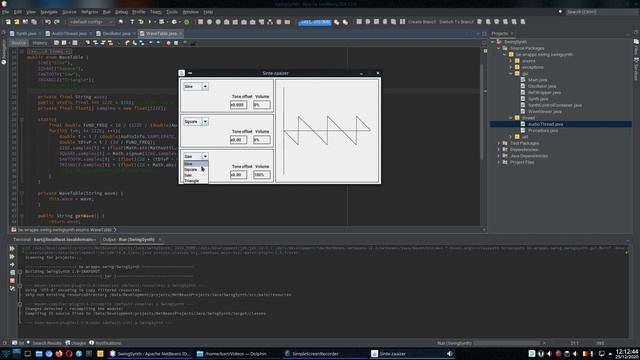Open Firefox from the taskbar
Screen dimensions: 640x360
click(x=59, y=354)
